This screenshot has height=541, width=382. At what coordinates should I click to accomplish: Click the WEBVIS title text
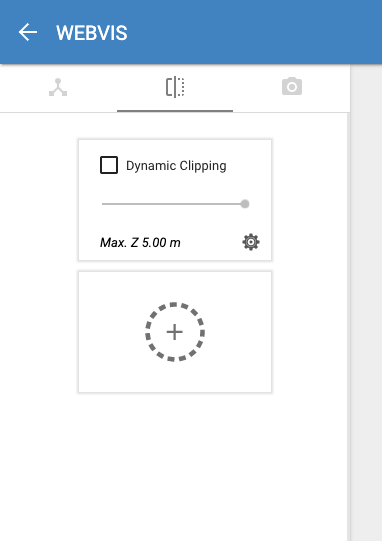point(92,33)
